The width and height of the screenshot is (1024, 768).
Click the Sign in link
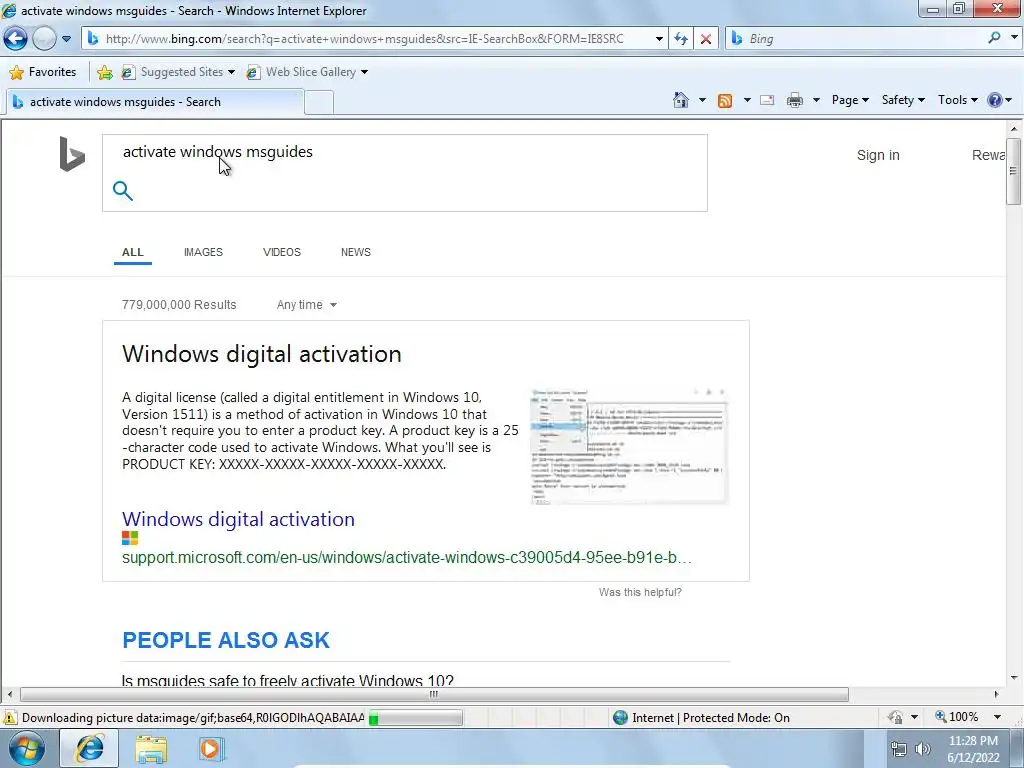(x=878, y=155)
